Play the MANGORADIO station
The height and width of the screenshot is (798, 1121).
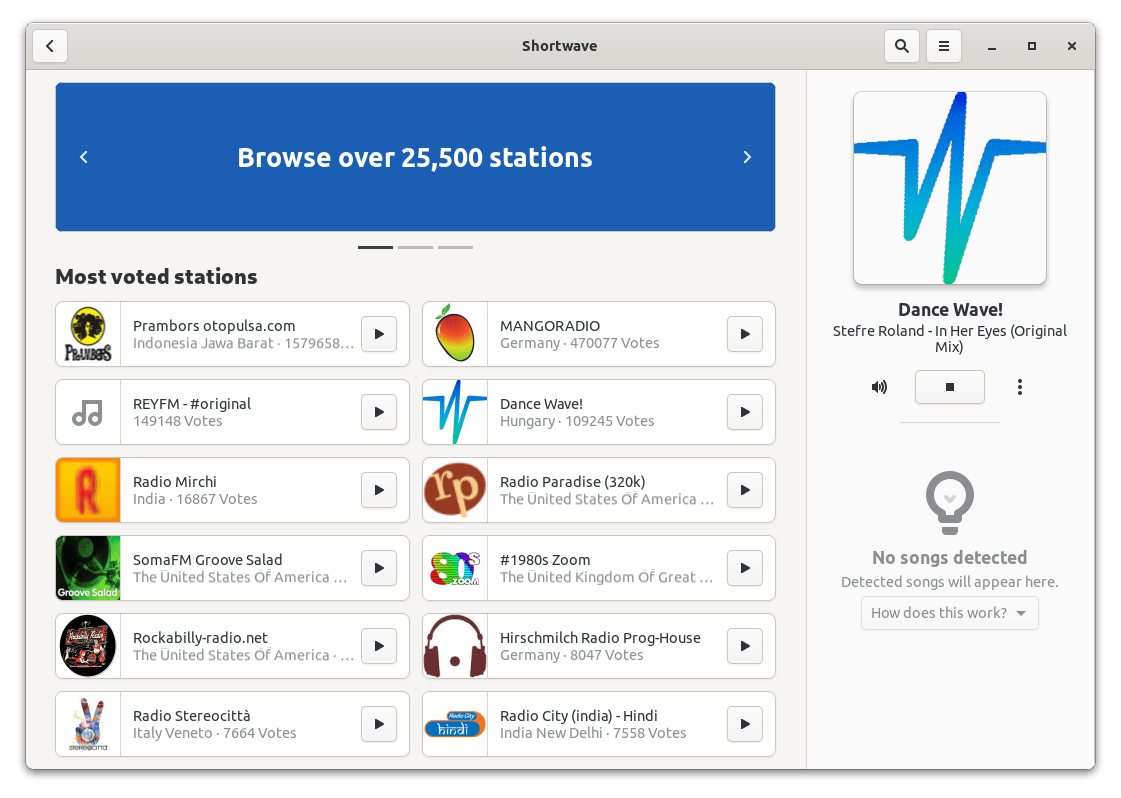coord(745,334)
